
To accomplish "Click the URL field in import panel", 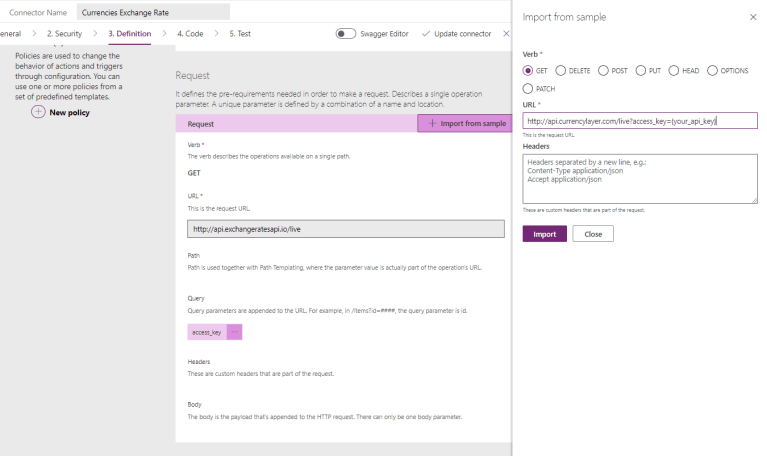I will (x=640, y=121).
